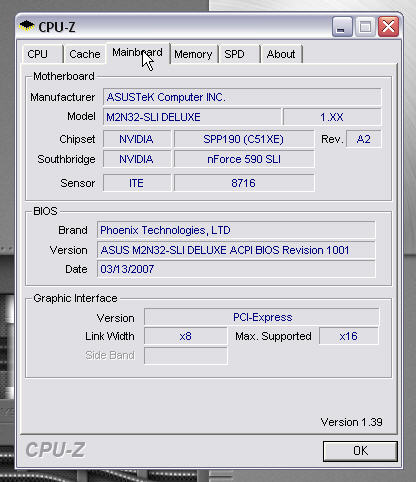Click the Manufacturer field ASUSTeK Computer INC.
Screen dimensions: 416x482
pyautogui.click(x=242, y=97)
